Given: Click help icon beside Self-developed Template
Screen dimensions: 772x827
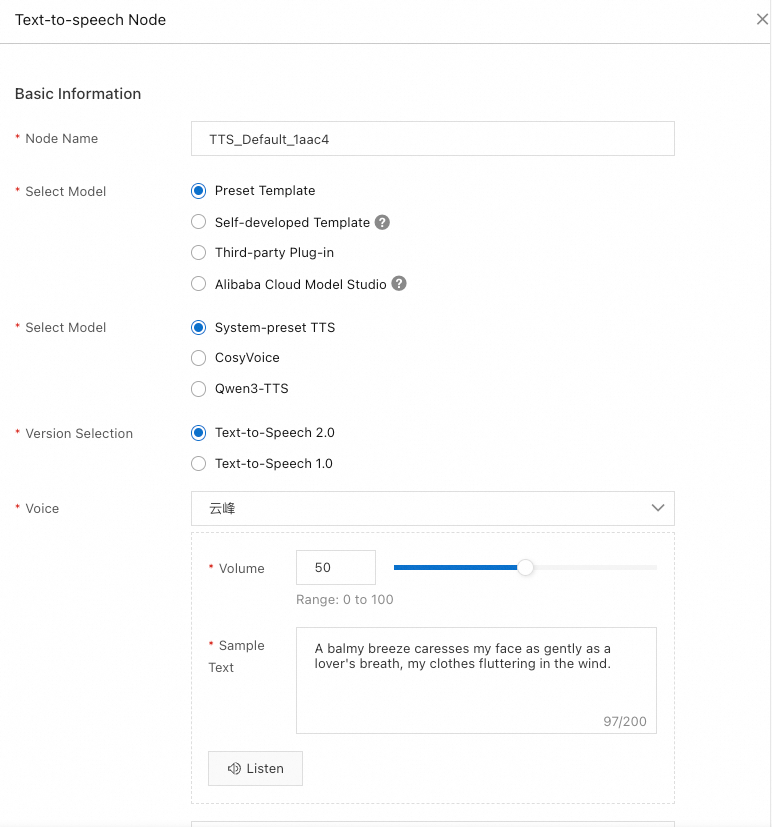Looking at the screenshot, I should point(382,223).
